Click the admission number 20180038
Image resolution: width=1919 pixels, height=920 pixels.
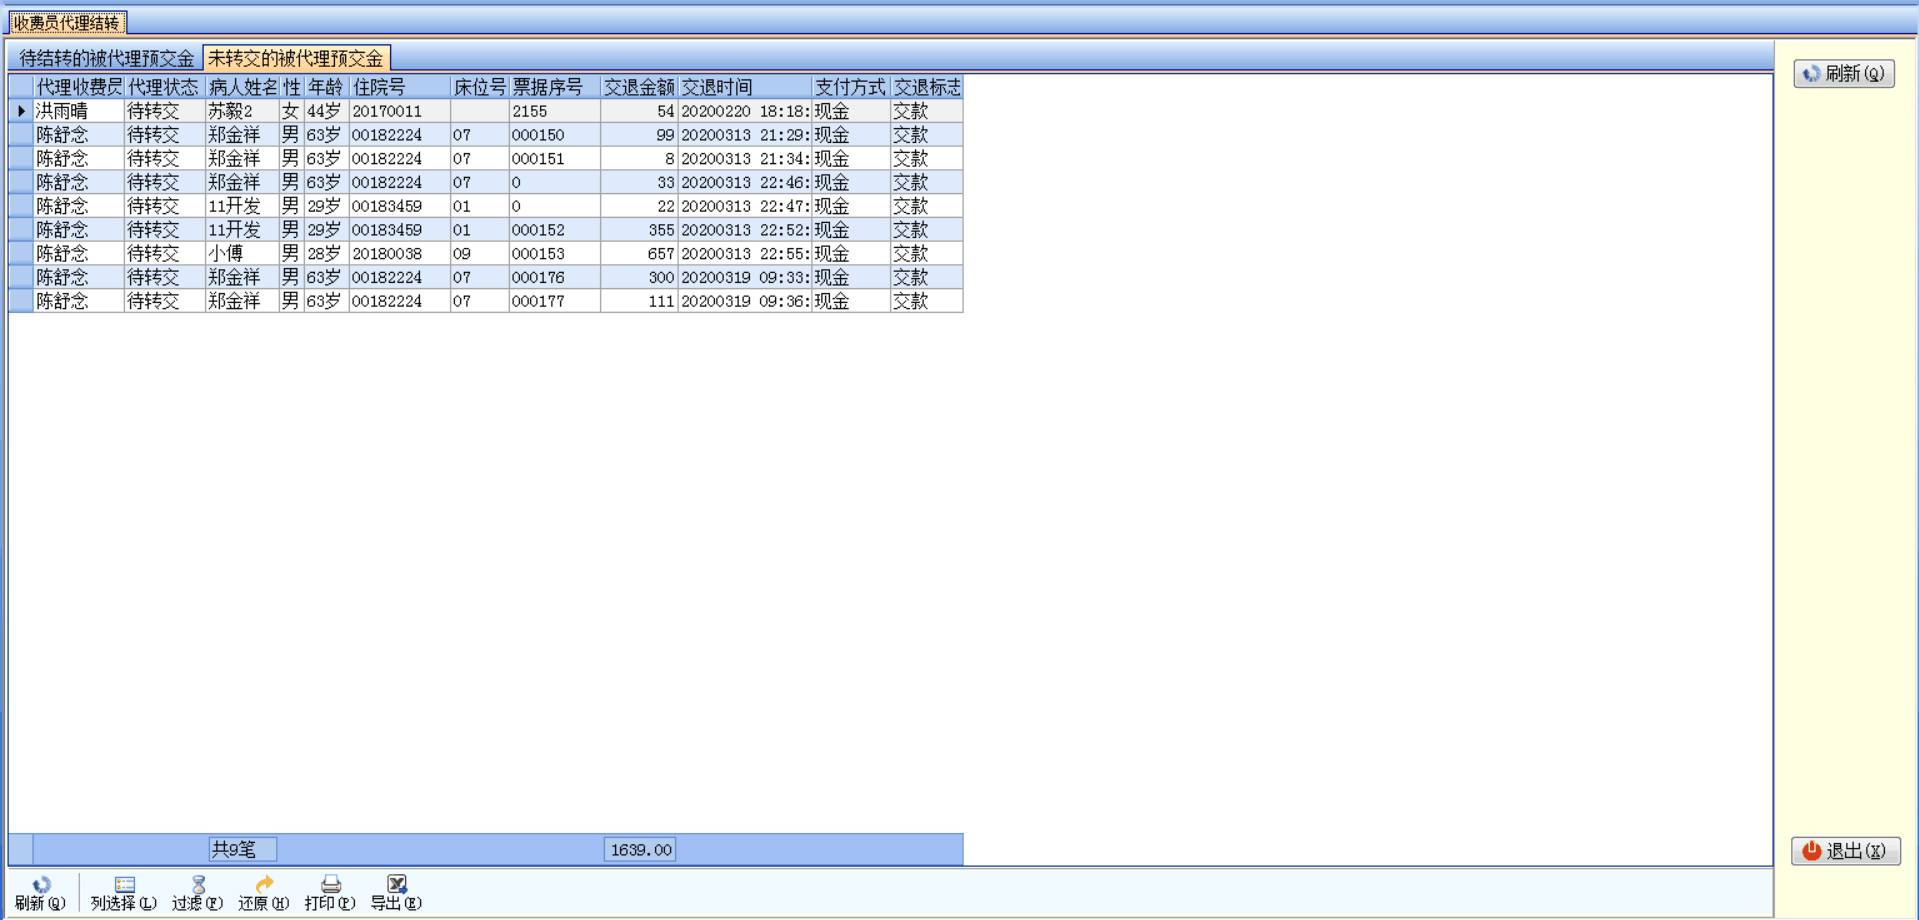(x=399, y=254)
